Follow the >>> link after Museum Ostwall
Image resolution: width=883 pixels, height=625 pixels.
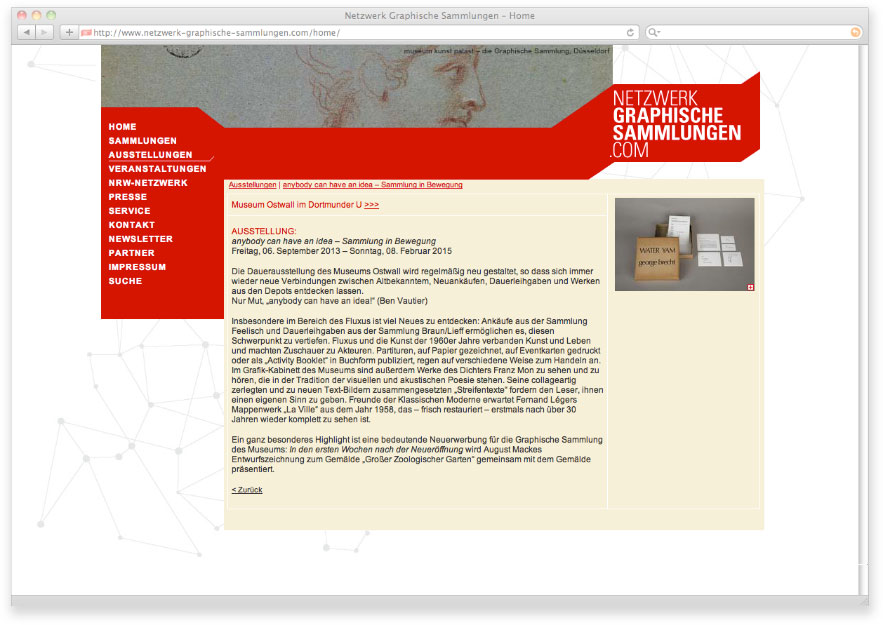pyautogui.click(x=372, y=204)
